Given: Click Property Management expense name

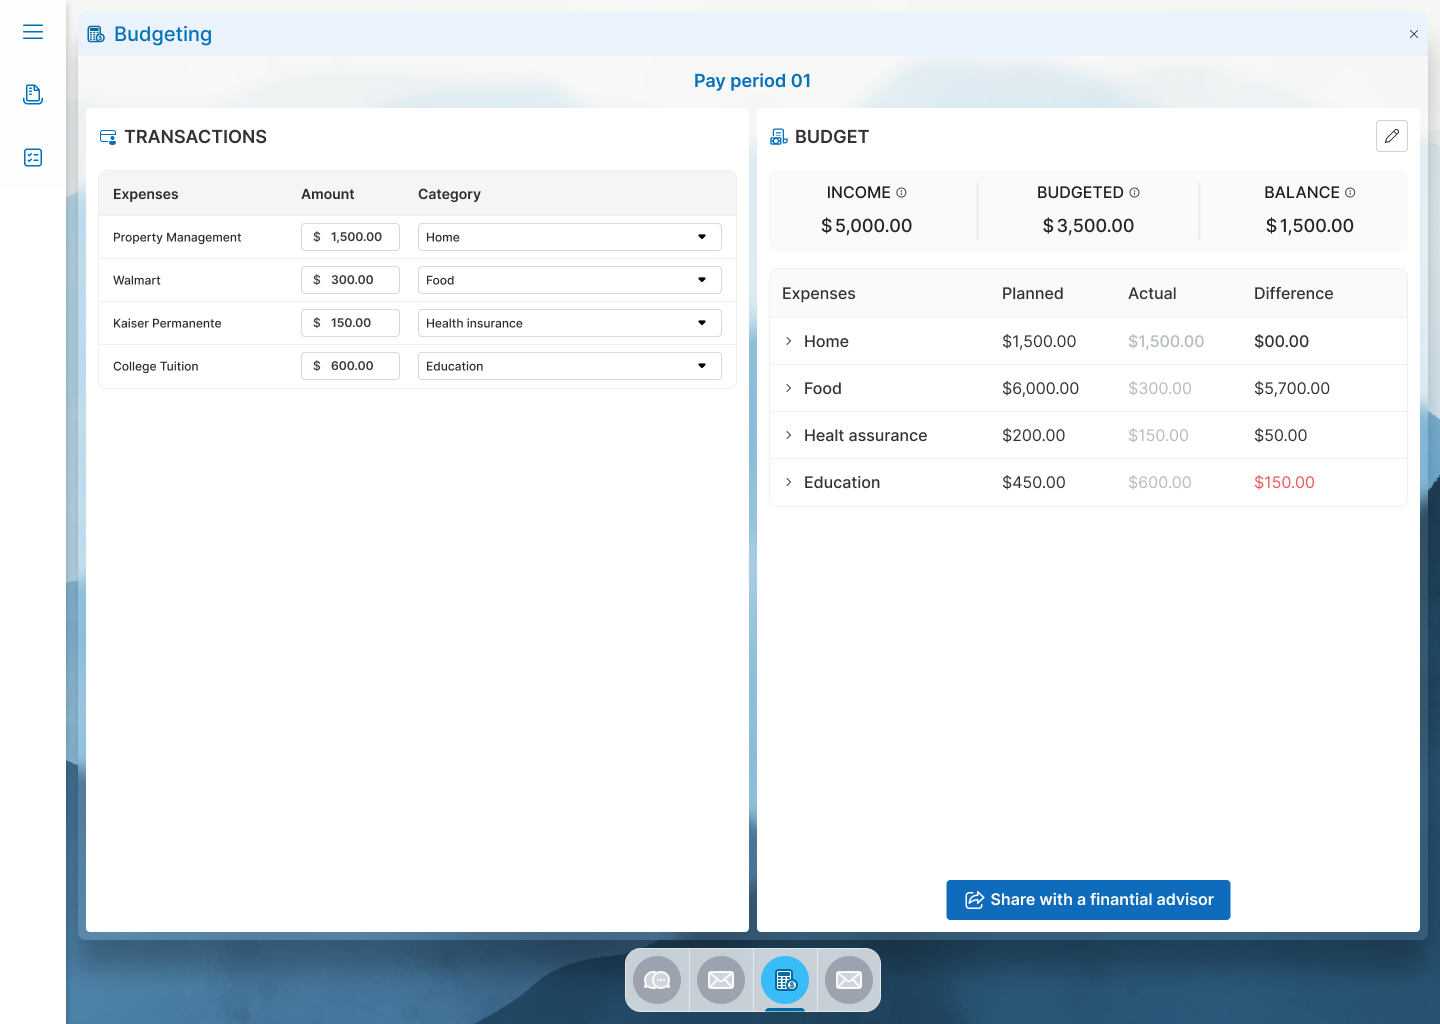Looking at the screenshot, I should click(177, 237).
